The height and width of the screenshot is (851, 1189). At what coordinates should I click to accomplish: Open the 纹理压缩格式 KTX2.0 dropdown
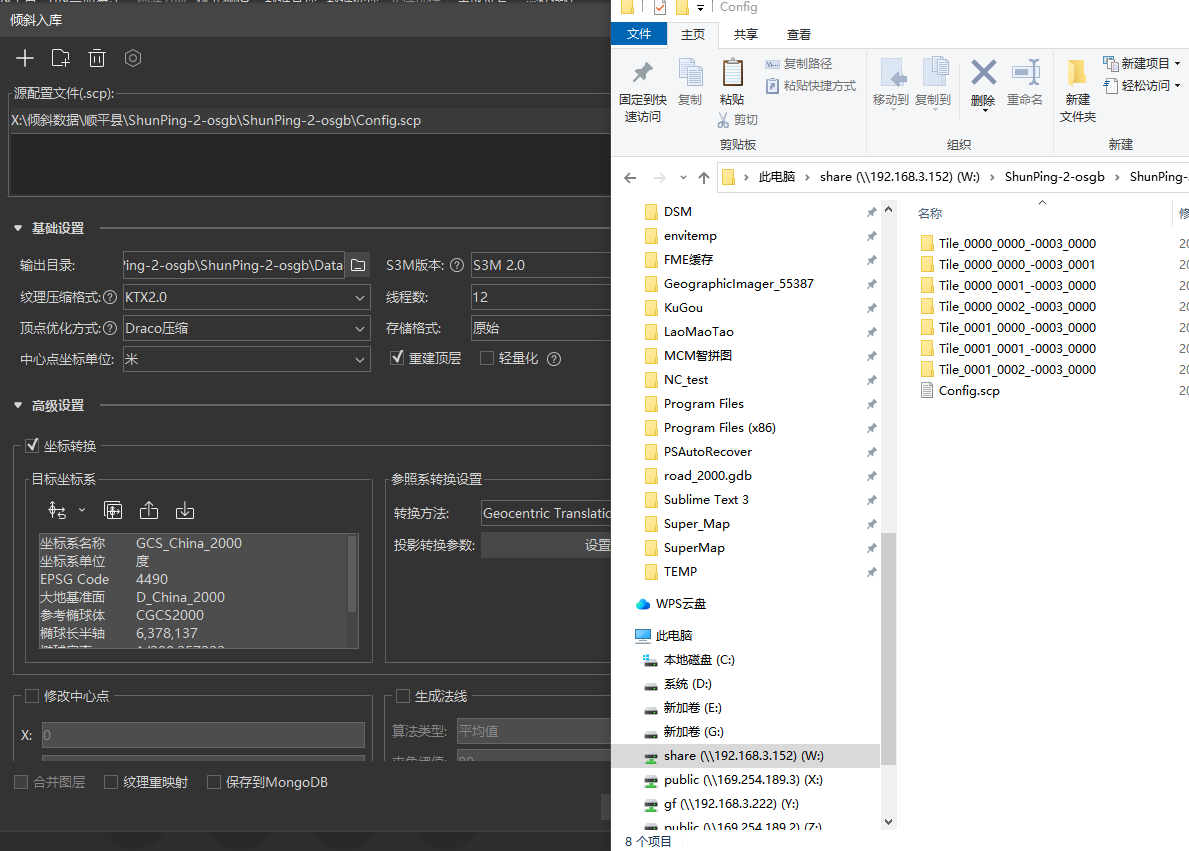tap(246, 297)
